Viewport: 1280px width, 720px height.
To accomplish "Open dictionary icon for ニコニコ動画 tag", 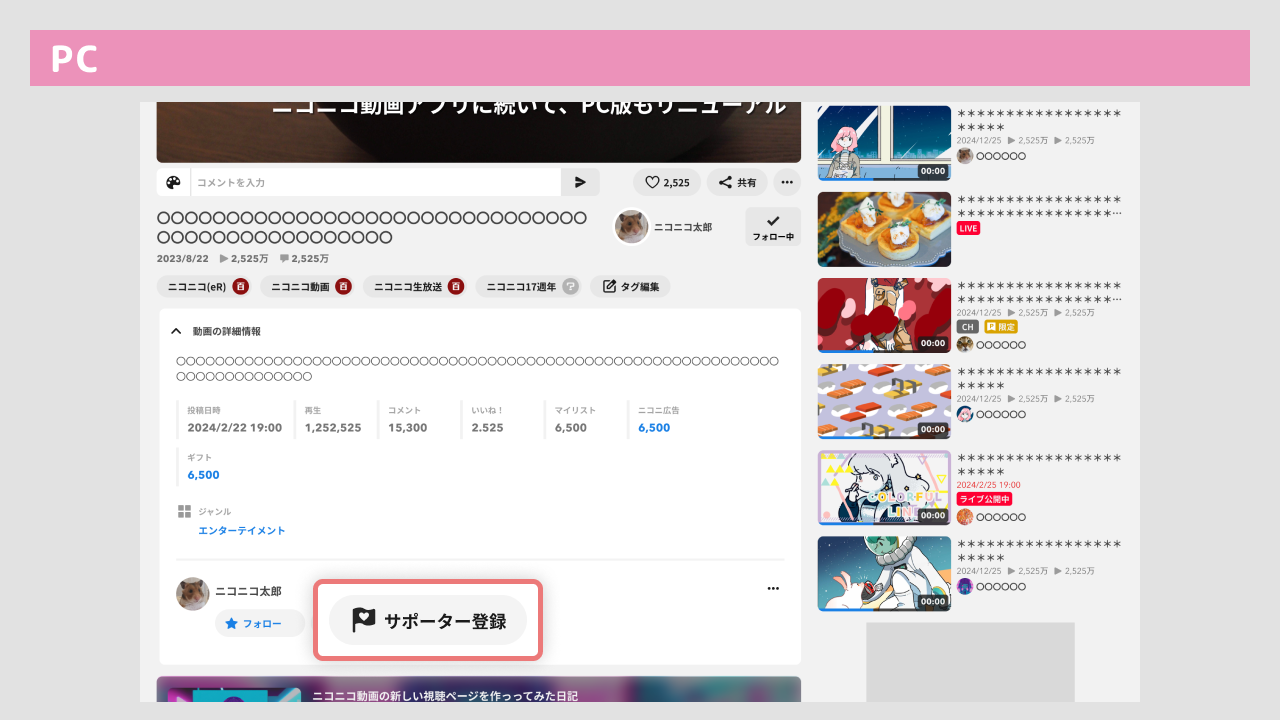I will (343, 286).
